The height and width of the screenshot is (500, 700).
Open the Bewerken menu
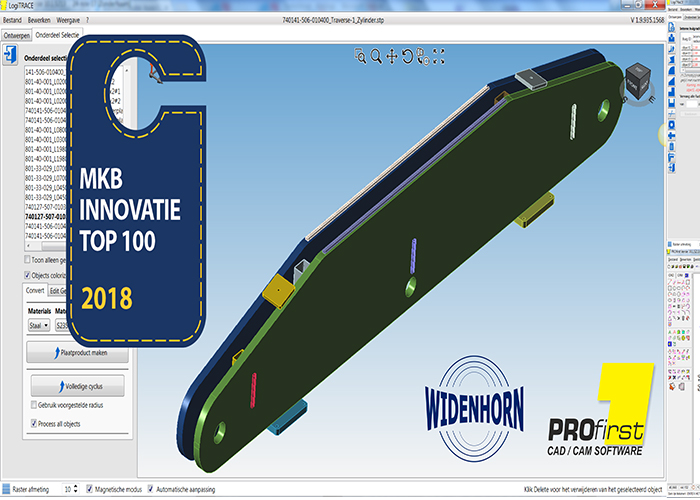(x=39, y=20)
